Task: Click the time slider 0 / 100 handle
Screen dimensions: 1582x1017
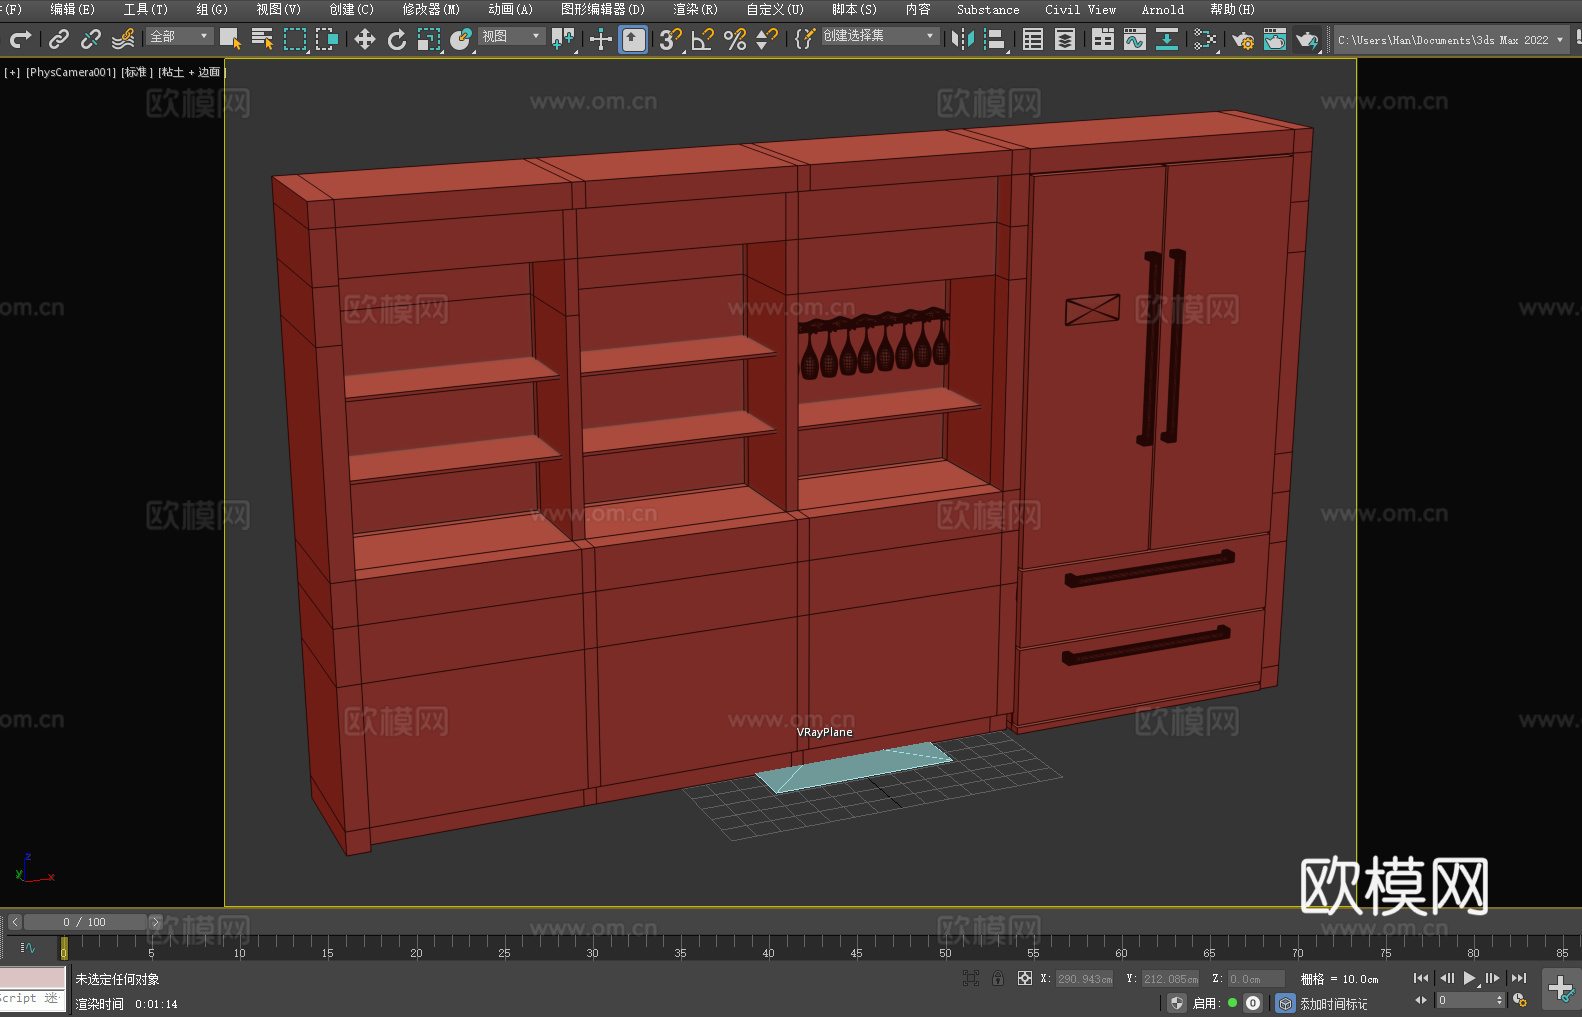Action: pos(85,922)
